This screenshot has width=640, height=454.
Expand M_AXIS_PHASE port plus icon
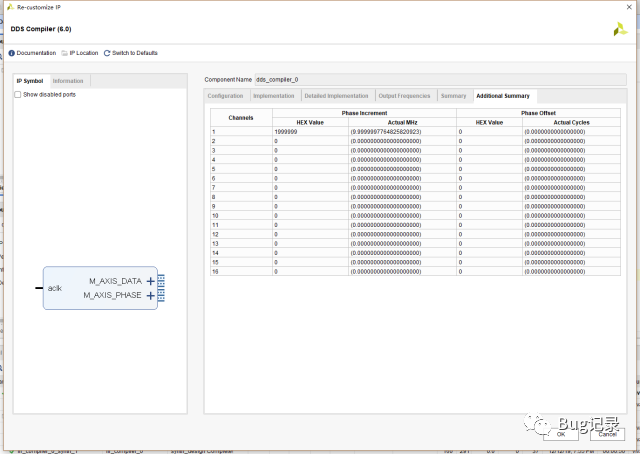coord(151,295)
